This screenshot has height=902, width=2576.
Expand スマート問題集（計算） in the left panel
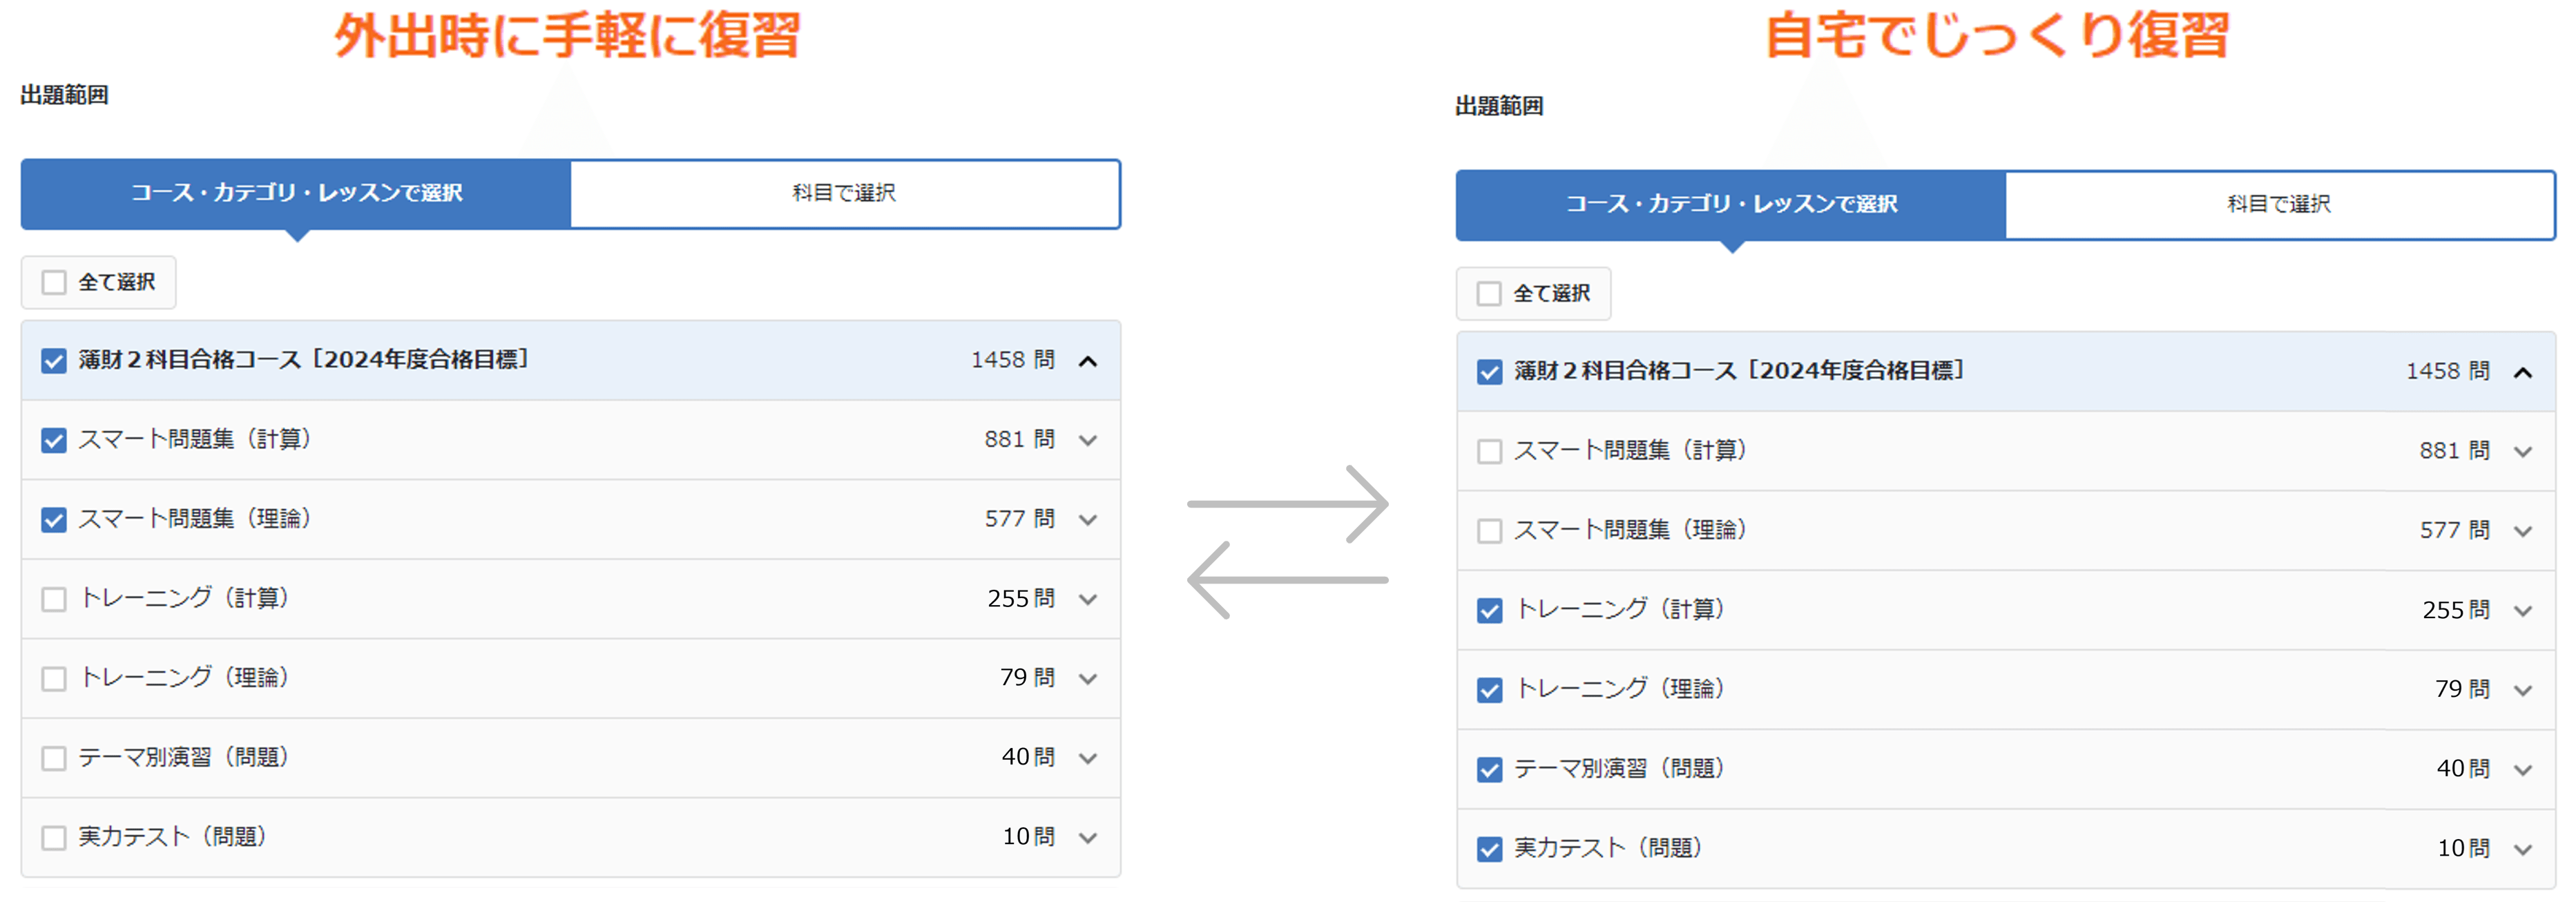click(x=1089, y=439)
